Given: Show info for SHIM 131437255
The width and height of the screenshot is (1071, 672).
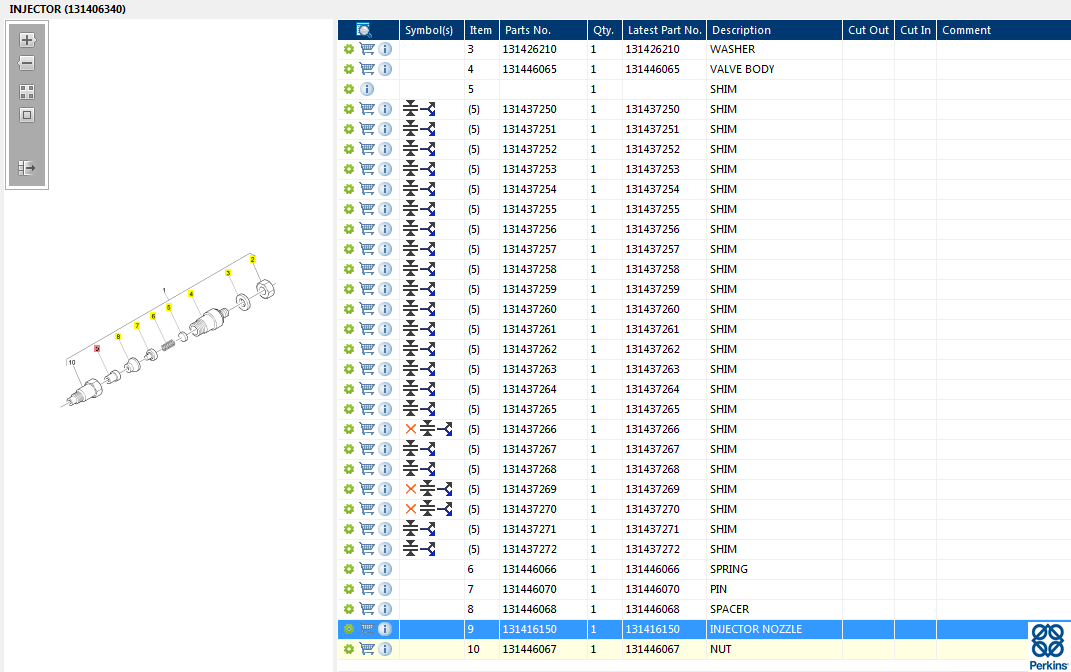Looking at the screenshot, I should [385, 209].
